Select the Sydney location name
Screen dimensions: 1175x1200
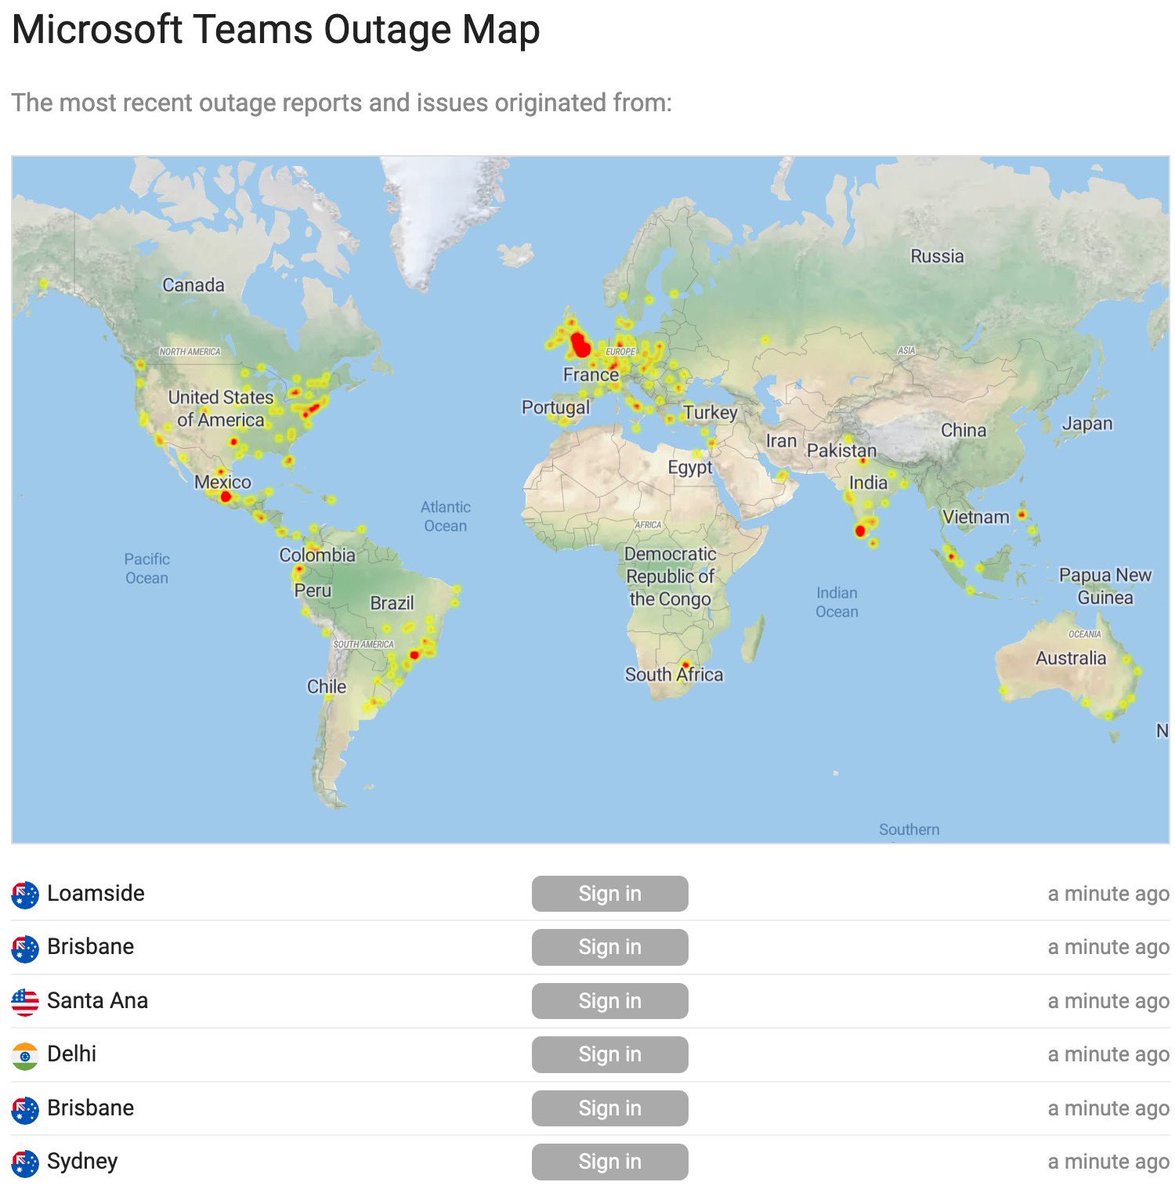click(82, 1162)
